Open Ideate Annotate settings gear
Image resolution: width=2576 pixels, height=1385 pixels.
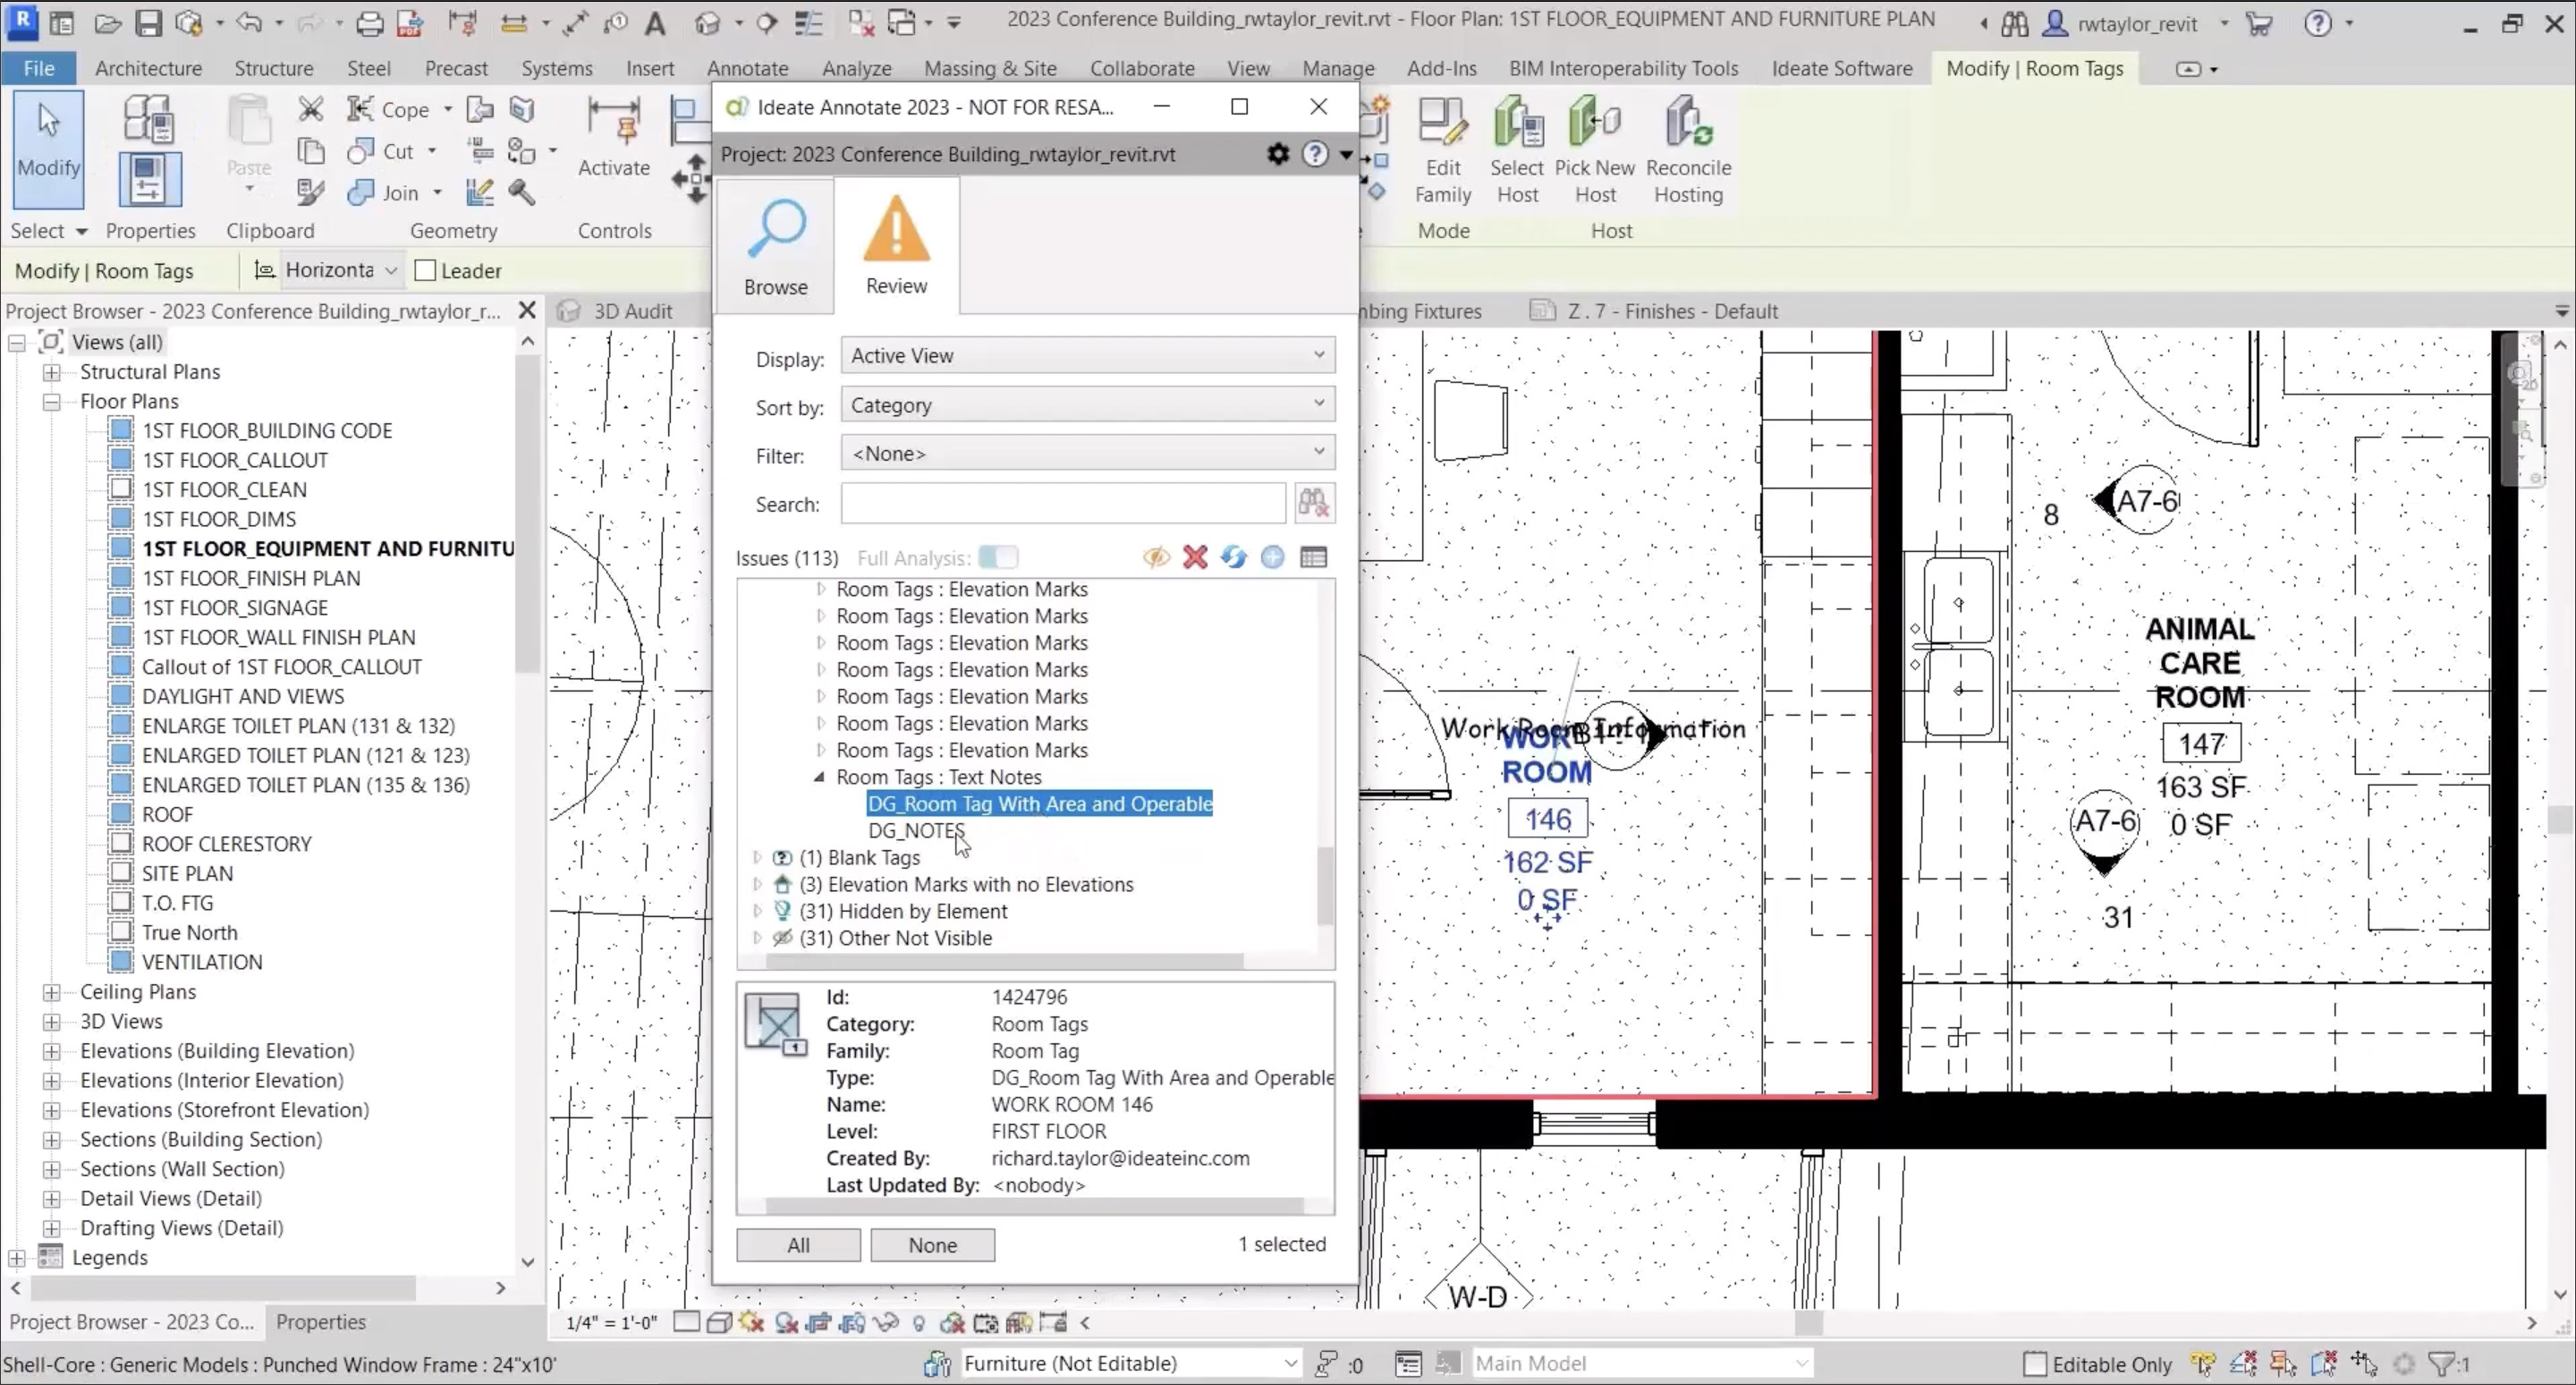[x=1277, y=154]
